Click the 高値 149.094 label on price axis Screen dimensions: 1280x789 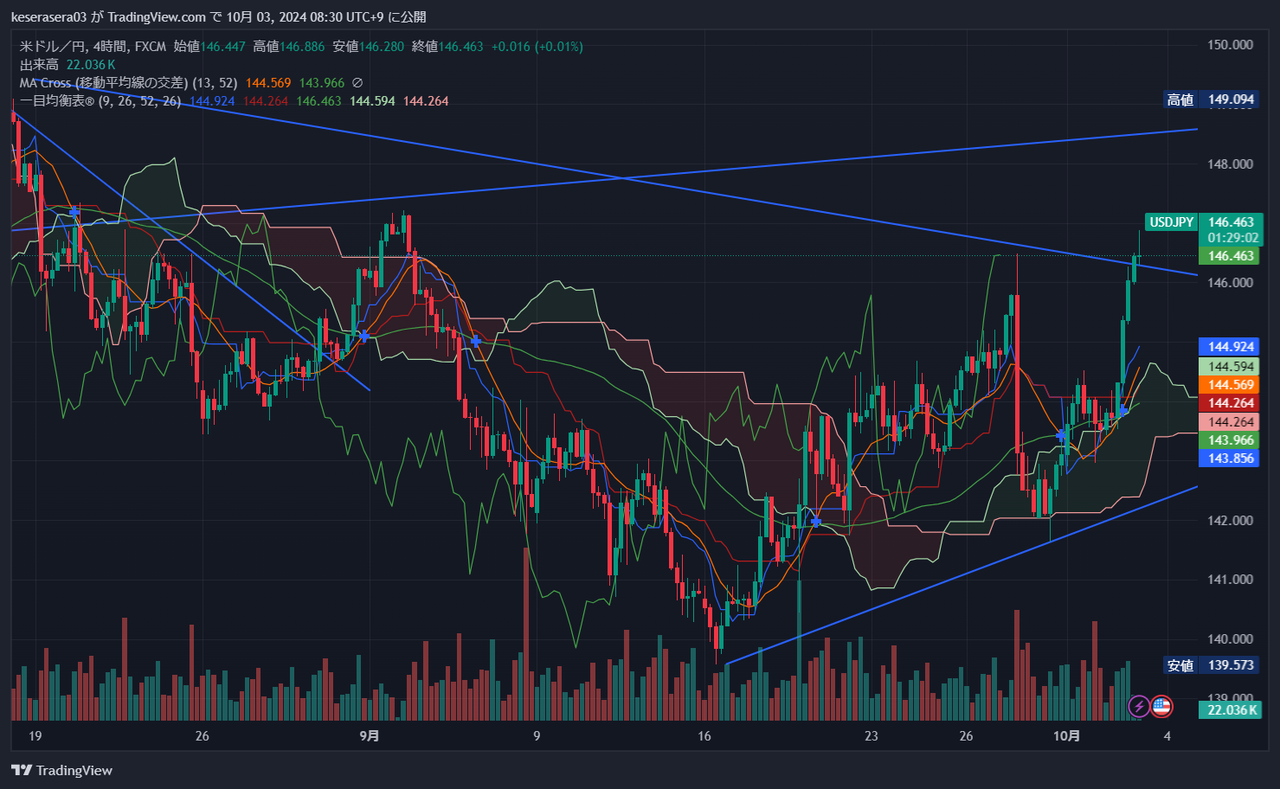pos(1210,99)
